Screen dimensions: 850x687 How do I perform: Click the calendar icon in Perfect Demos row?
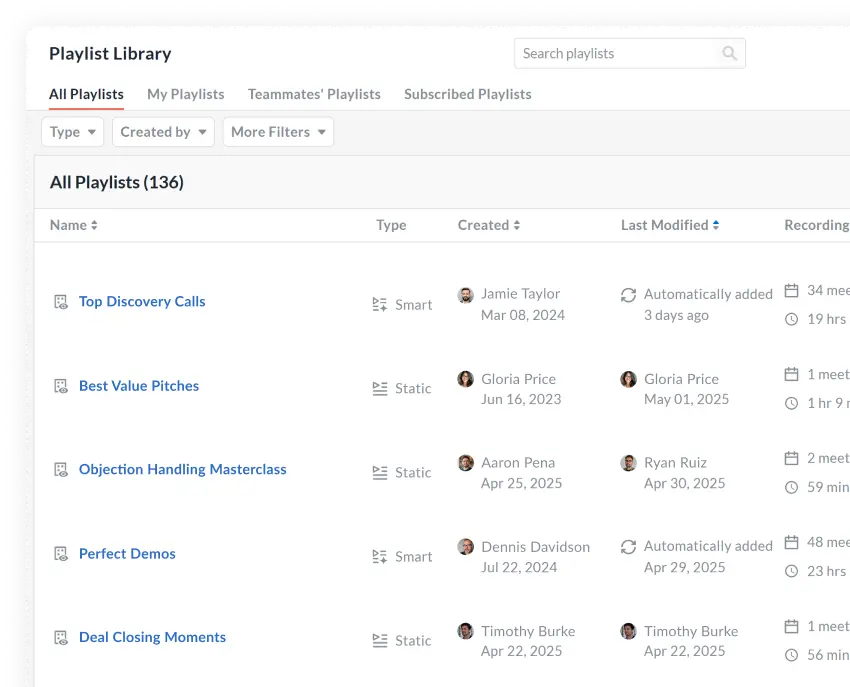(x=791, y=542)
